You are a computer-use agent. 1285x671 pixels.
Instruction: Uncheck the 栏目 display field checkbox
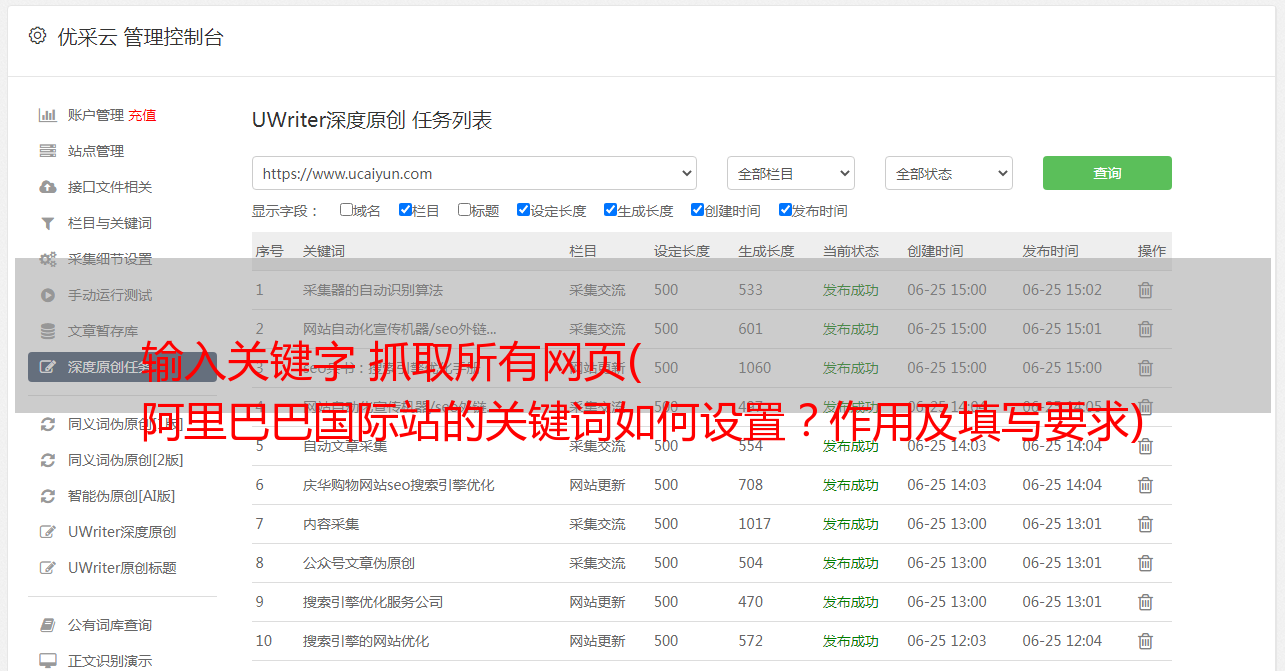405,210
